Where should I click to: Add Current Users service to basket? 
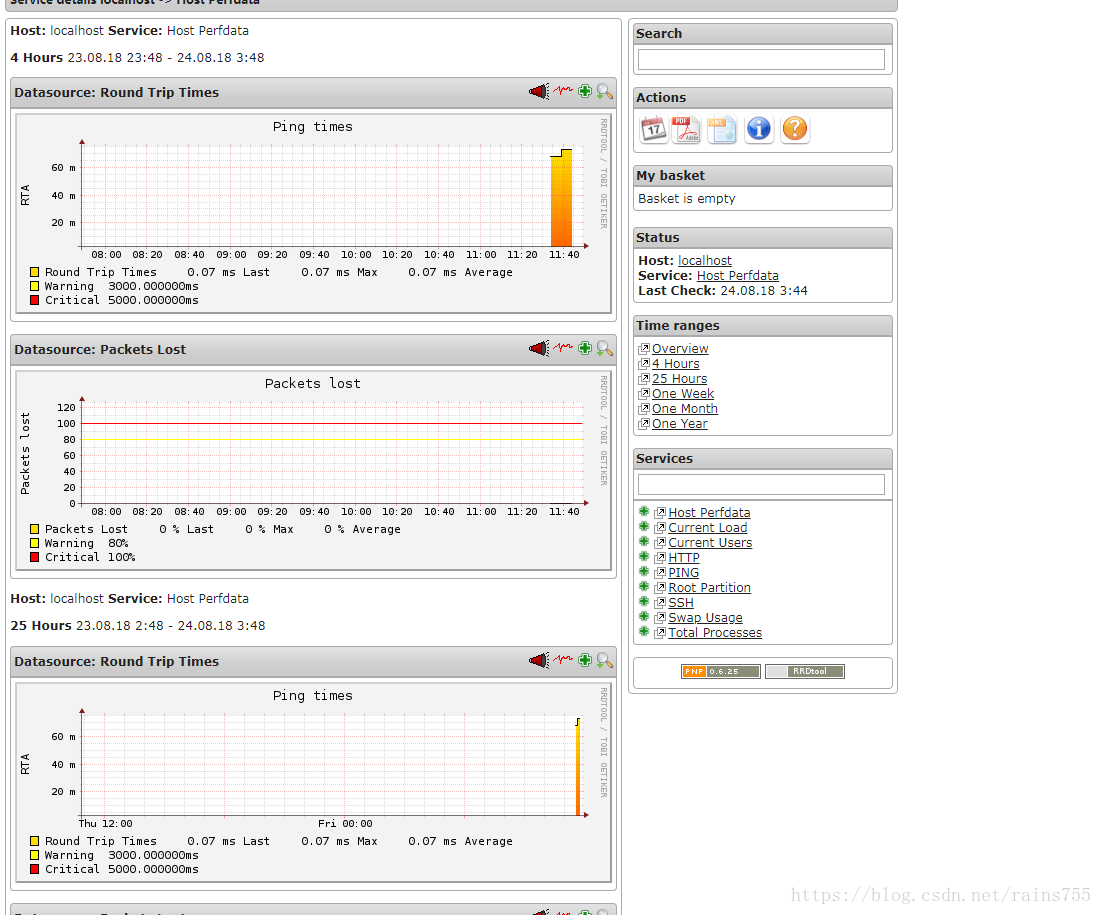(x=644, y=542)
